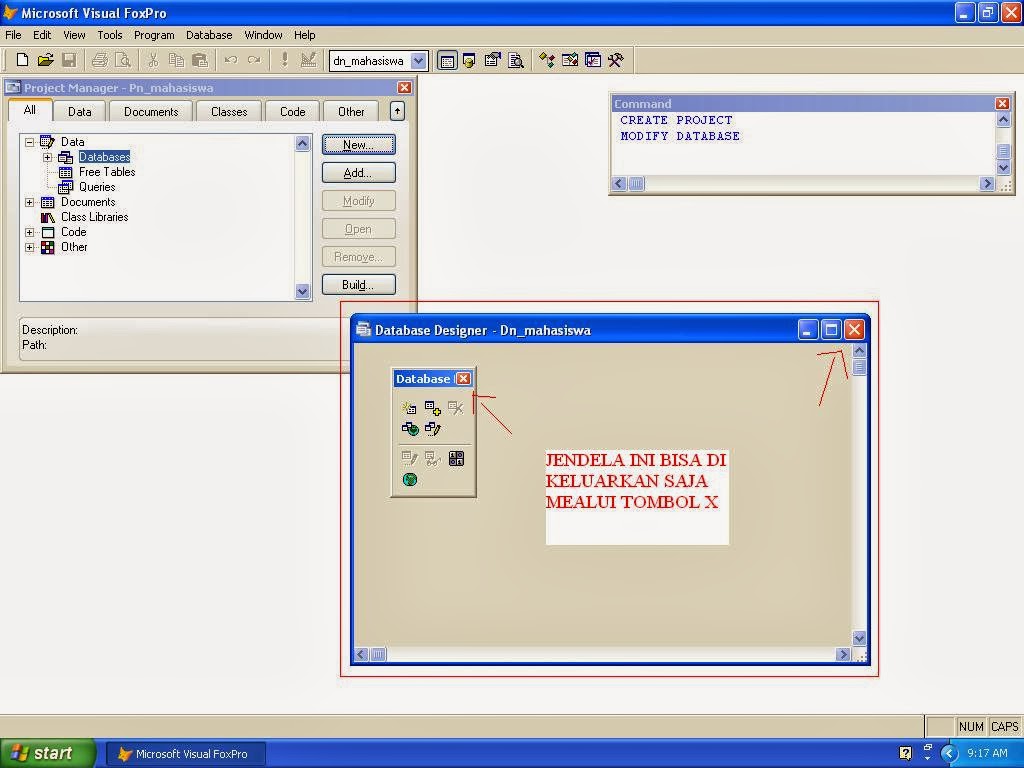Select the Remove Table icon
1024x768 pixels.
click(x=456, y=407)
